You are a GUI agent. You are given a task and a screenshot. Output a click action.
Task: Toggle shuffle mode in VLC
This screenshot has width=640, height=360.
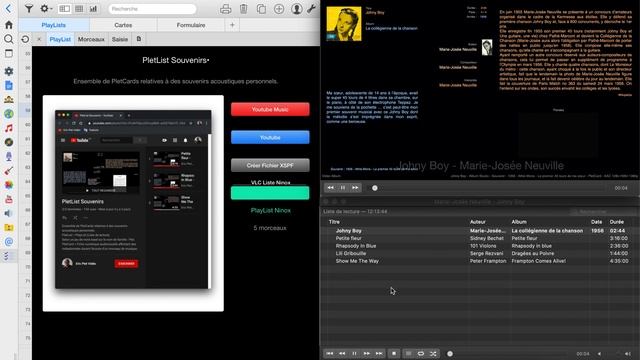[x=433, y=353]
